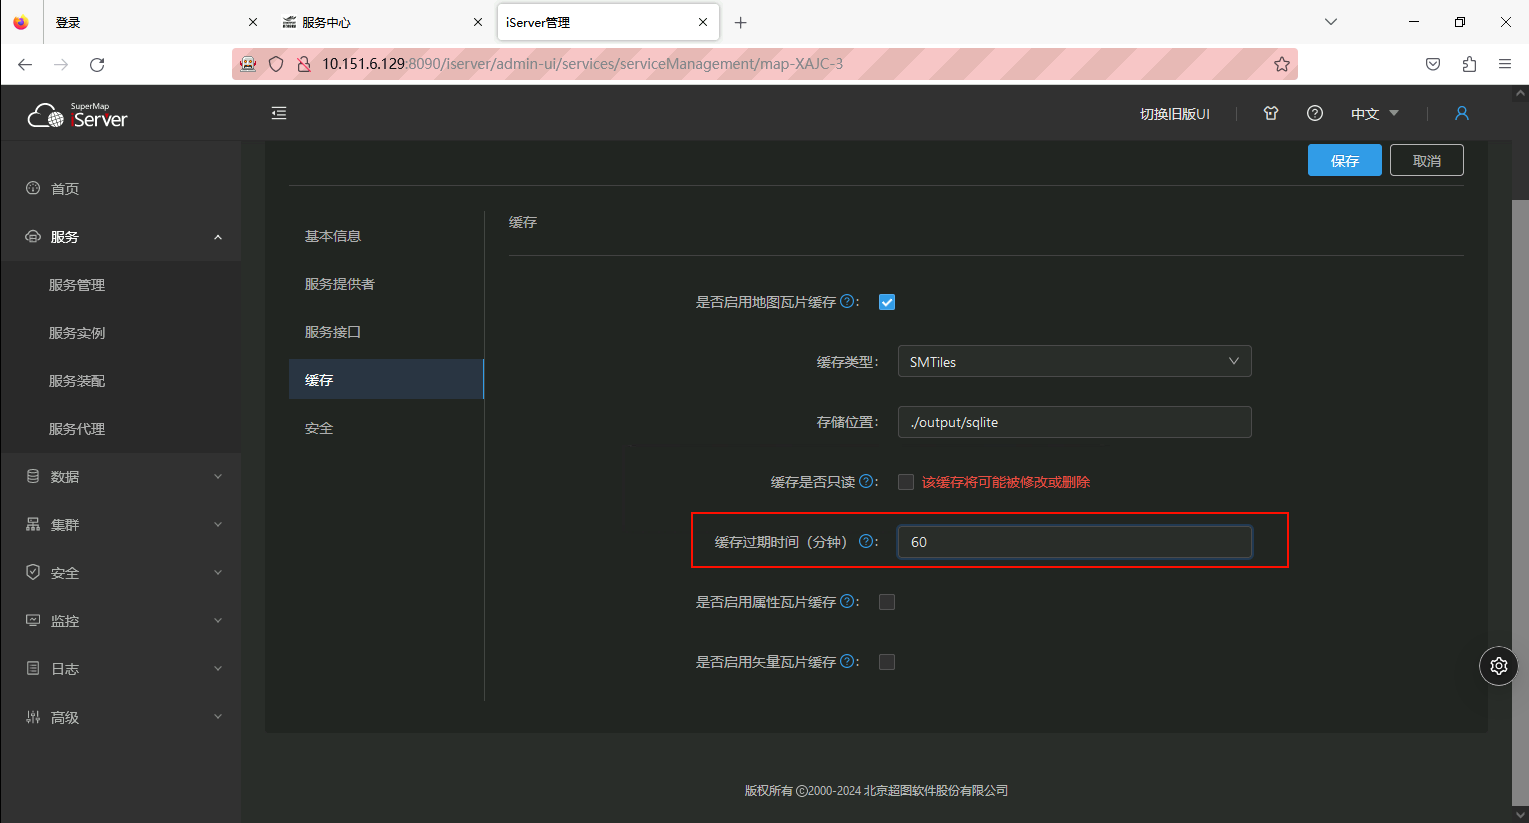The height and width of the screenshot is (823, 1529).
Task: Select the 缓存 settings tab
Action: [x=386, y=380]
